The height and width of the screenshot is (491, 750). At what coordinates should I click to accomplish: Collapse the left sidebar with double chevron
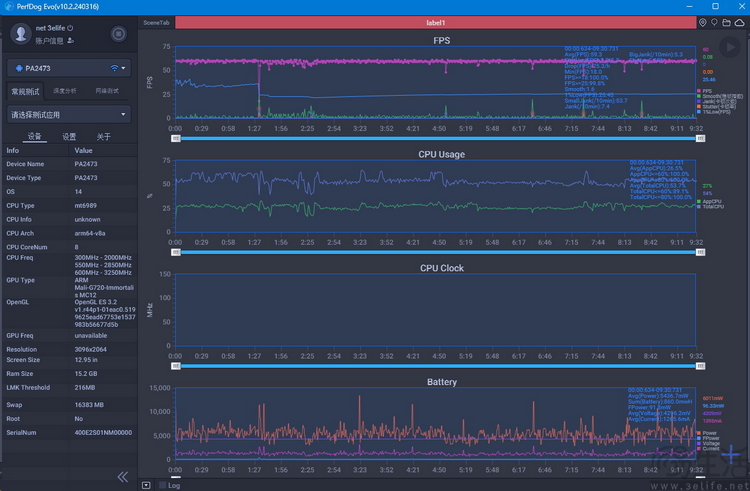[x=123, y=477]
